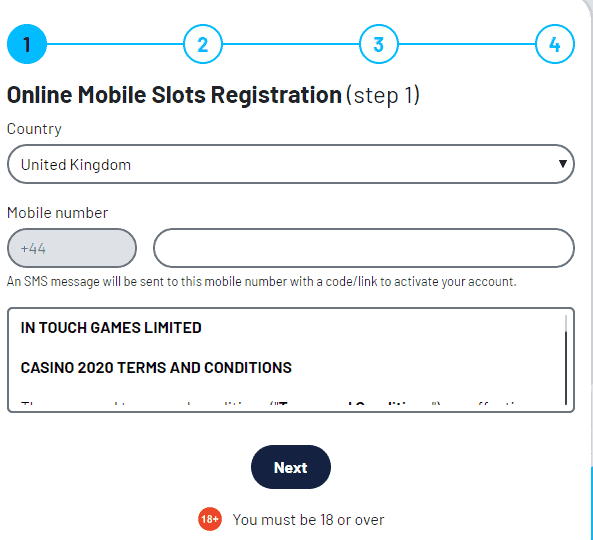Click CASINO 2020 TERMS AND CONDITIONS title
Viewport: 593px width, 540px height.
[x=156, y=368]
